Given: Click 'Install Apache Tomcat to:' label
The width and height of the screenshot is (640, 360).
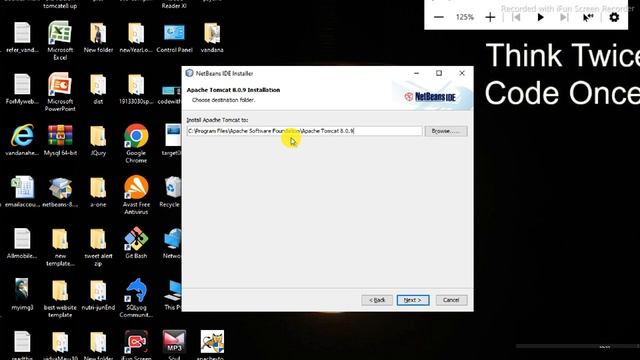Looking at the screenshot, I should point(217,120).
